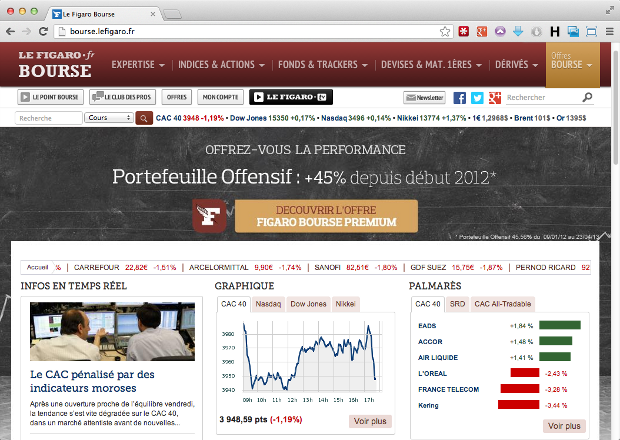Open the Google+ extension in toolbar
This screenshot has width=620, height=440.
click(482, 31)
